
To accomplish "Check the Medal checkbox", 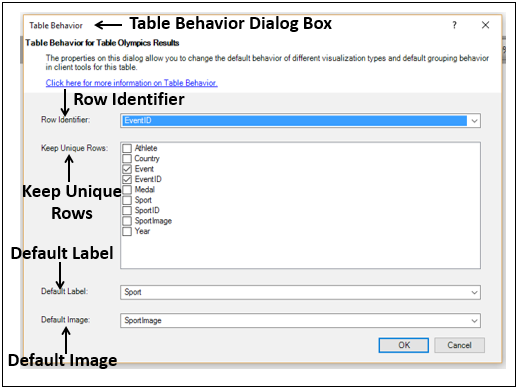I will point(127,189).
